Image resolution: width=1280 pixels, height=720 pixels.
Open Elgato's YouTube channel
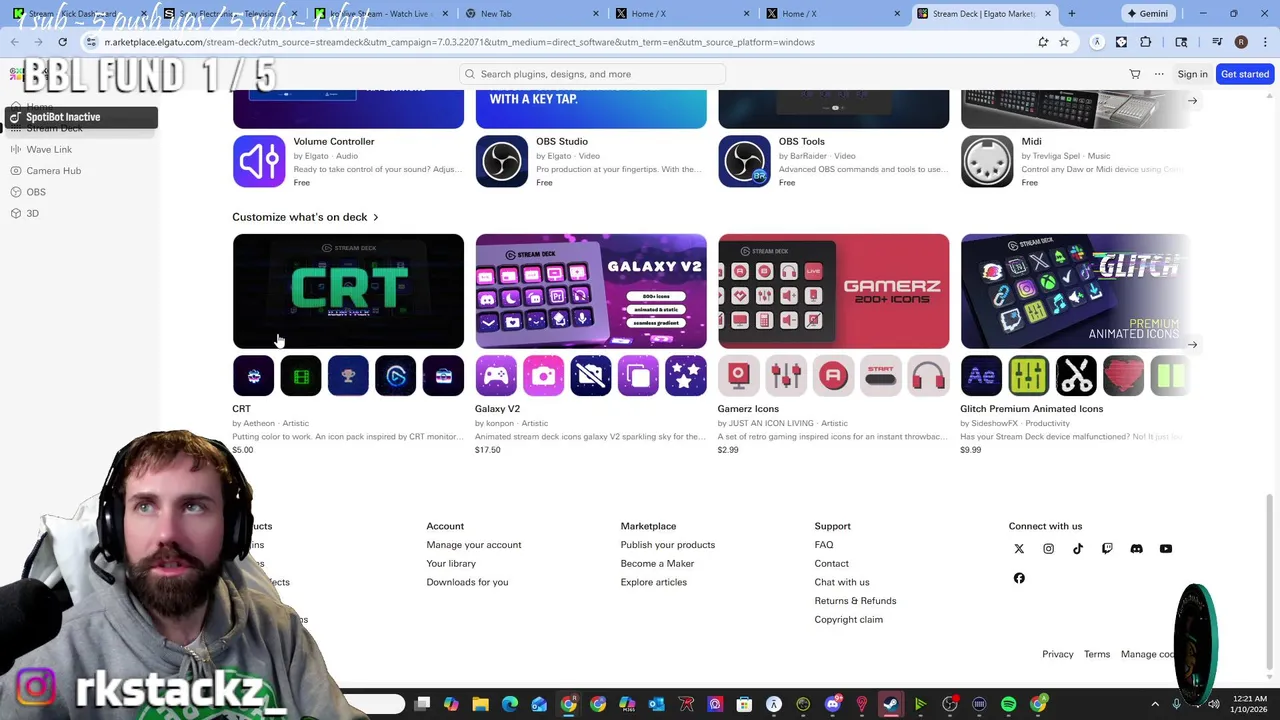1166,549
